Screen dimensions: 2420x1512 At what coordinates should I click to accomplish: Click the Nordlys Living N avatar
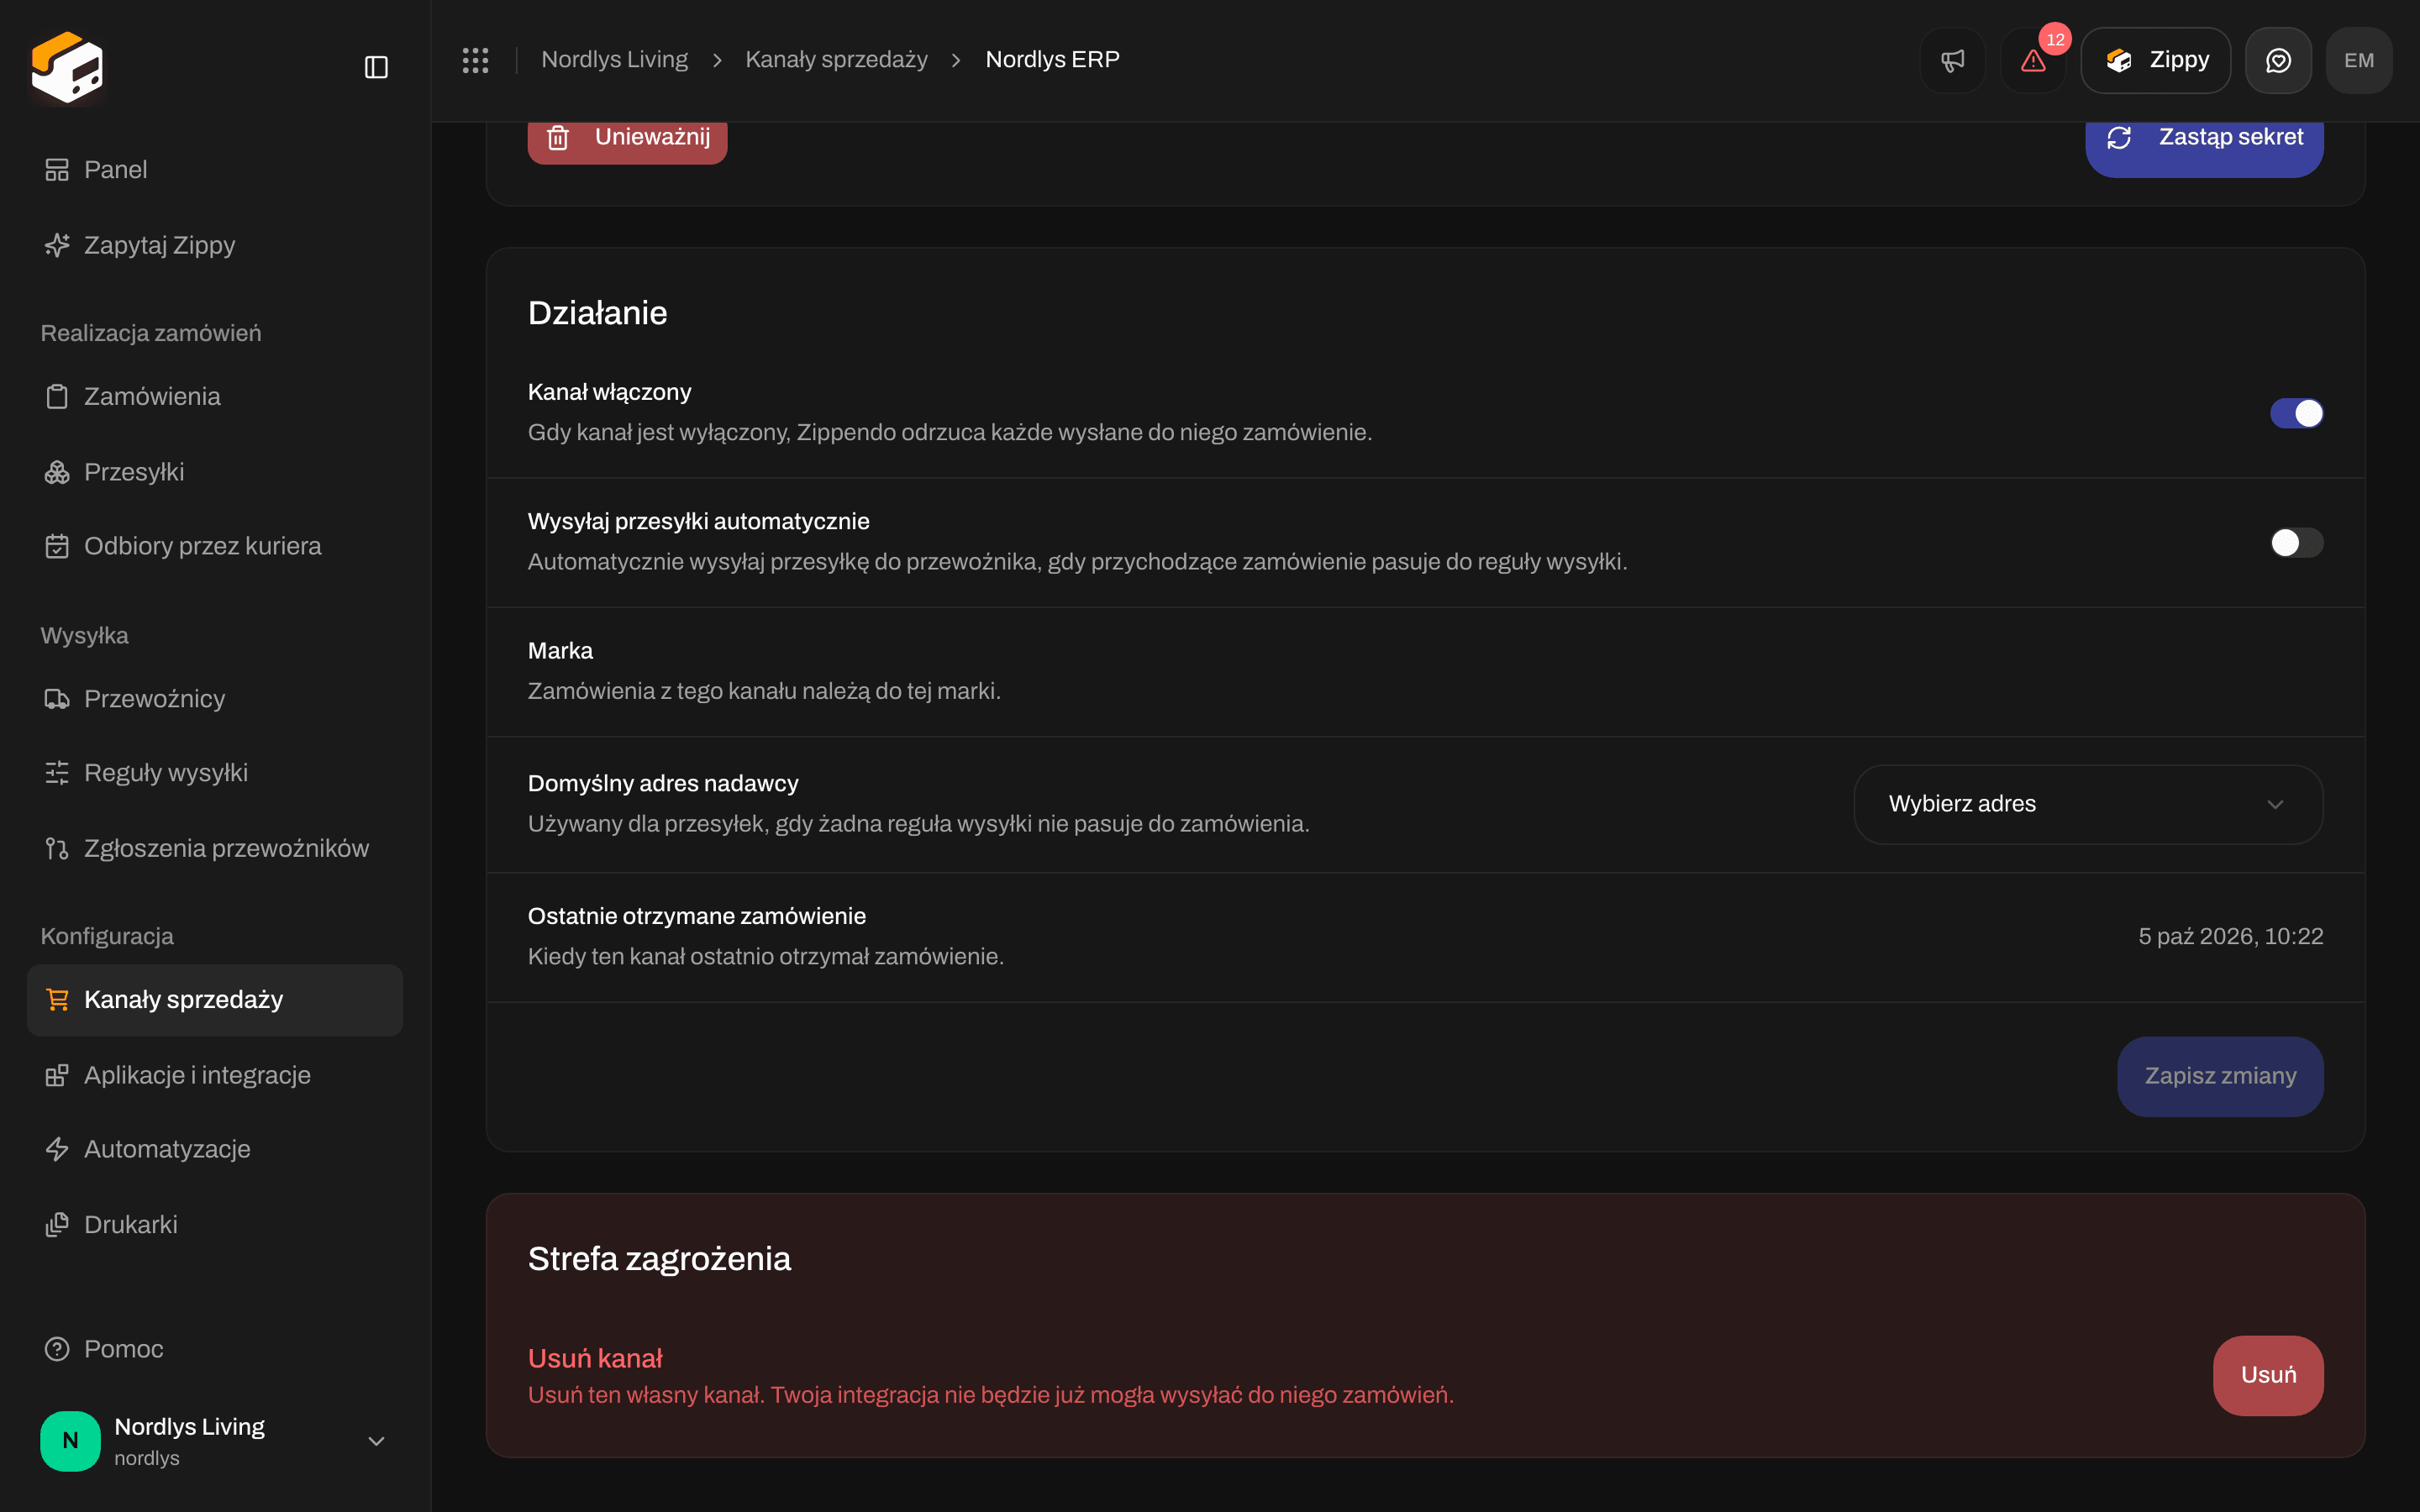pyautogui.click(x=70, y=1440)
